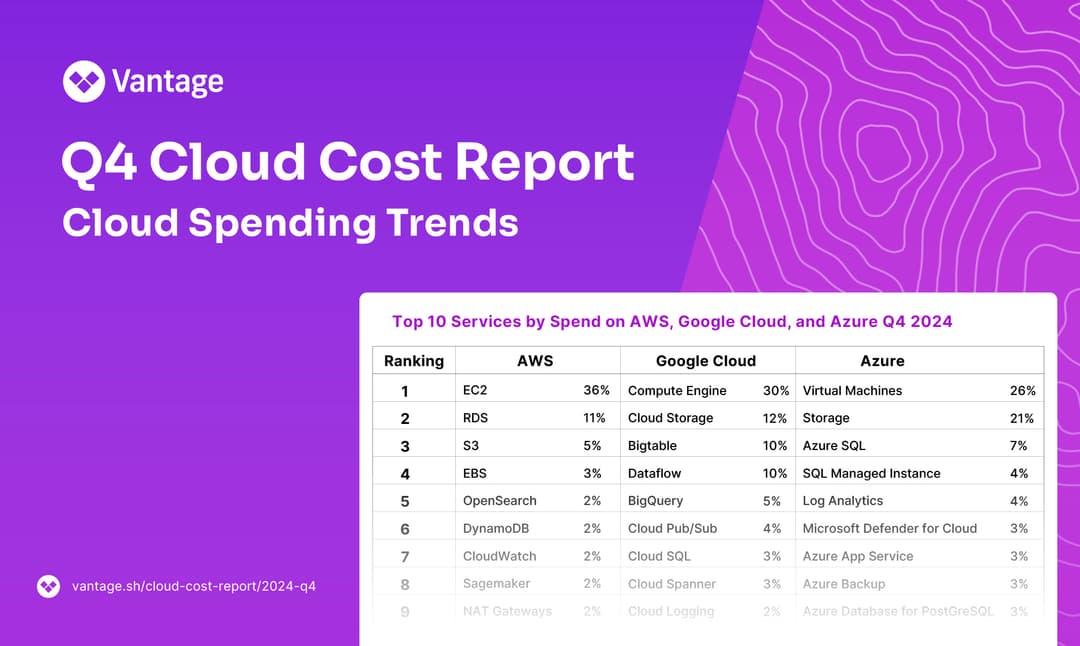Select the Ranking column header
The width and height of the screenshot is (1080, 646).
(x=413, y=361)
